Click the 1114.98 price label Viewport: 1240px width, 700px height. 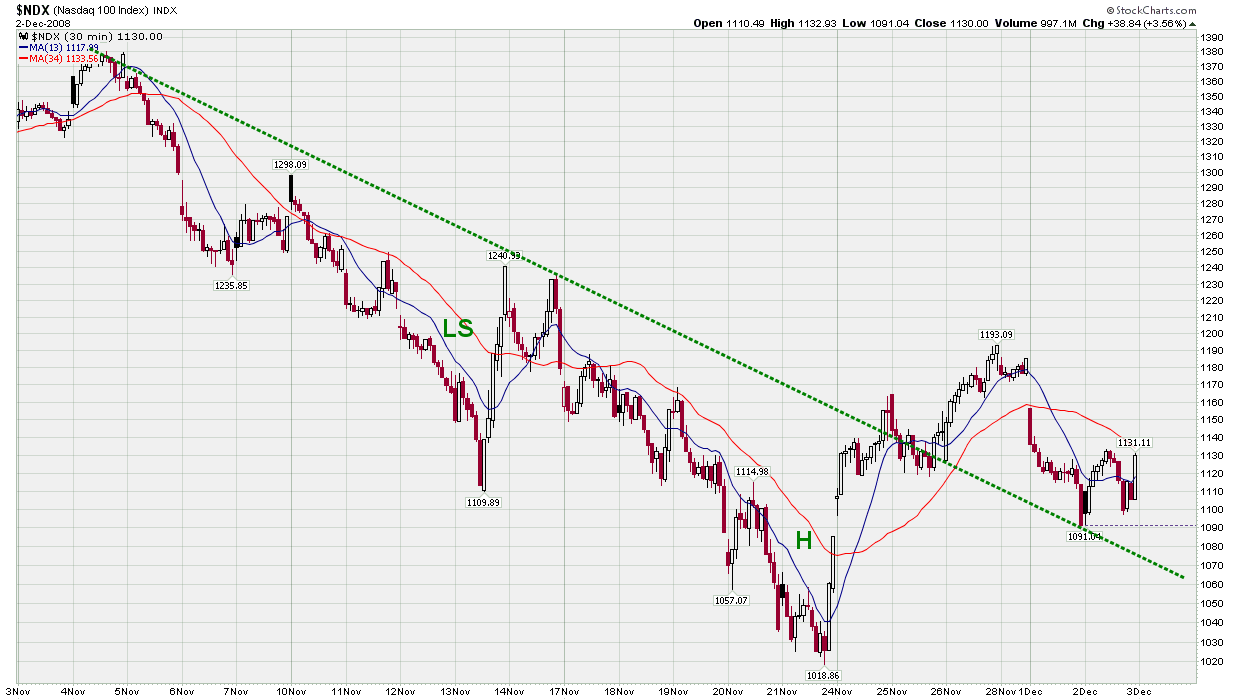(752, 471)
